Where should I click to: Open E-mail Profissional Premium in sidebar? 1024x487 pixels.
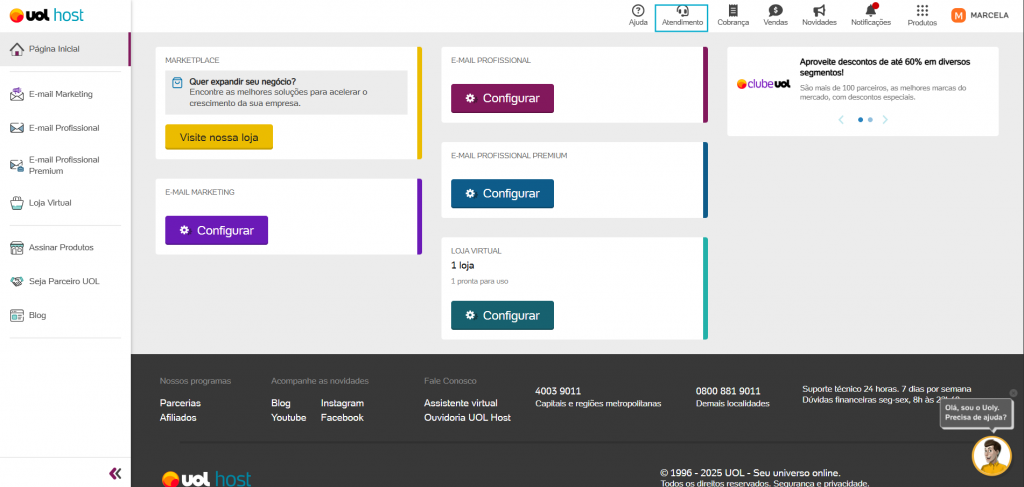[x=65, y=165]
